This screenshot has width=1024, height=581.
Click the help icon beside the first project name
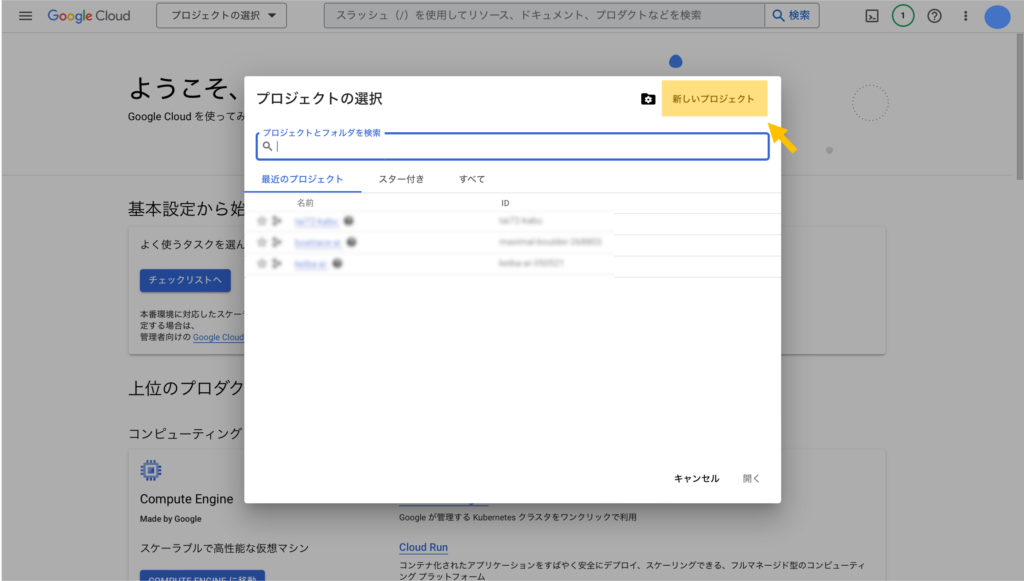[349, 221]
